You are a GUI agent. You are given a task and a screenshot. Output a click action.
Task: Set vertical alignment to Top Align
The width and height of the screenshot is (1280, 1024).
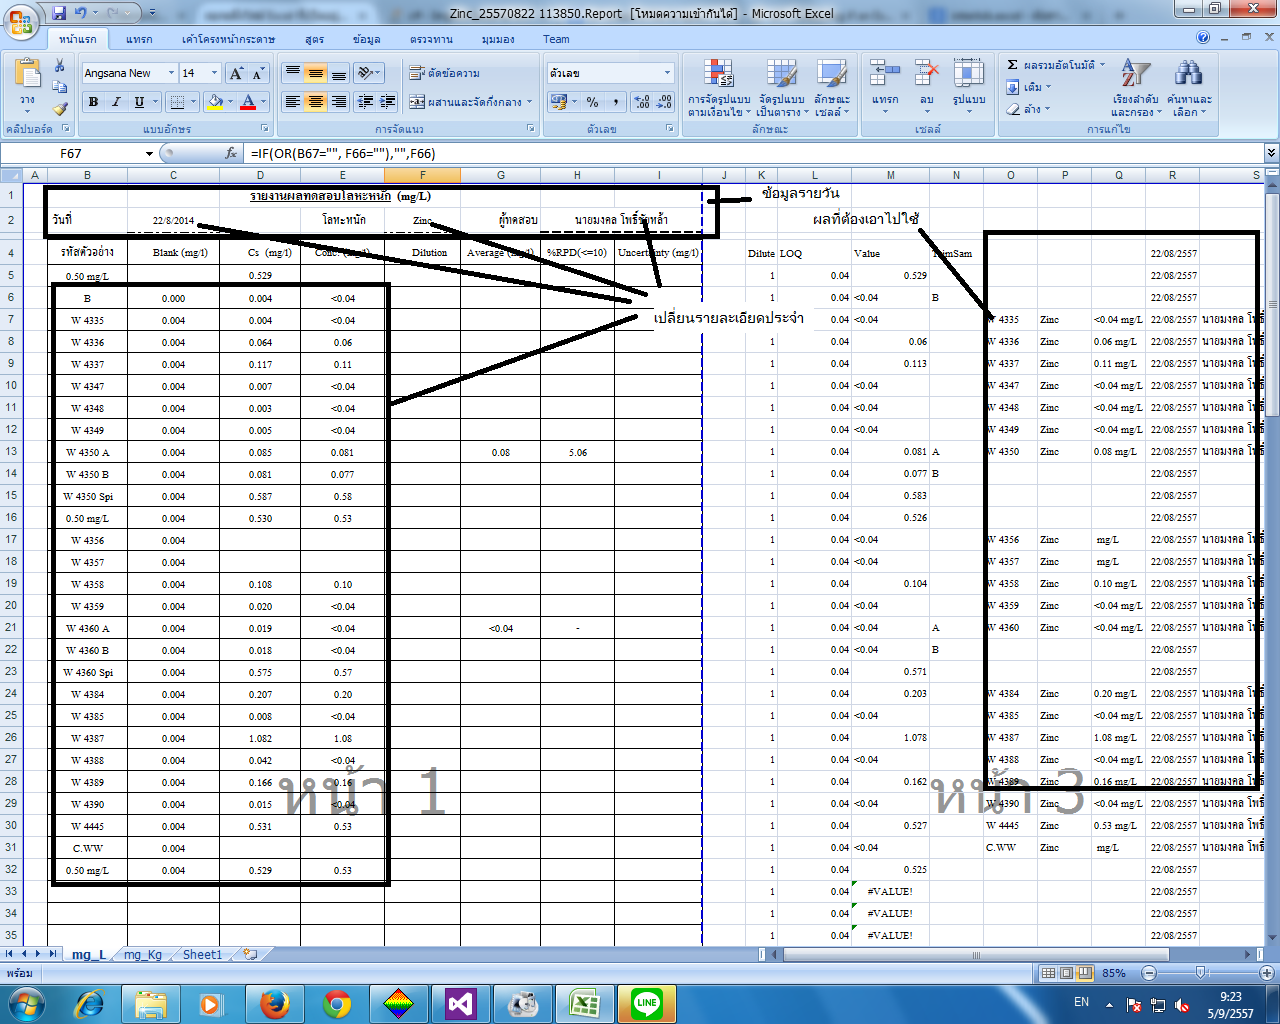coord(293,73)
